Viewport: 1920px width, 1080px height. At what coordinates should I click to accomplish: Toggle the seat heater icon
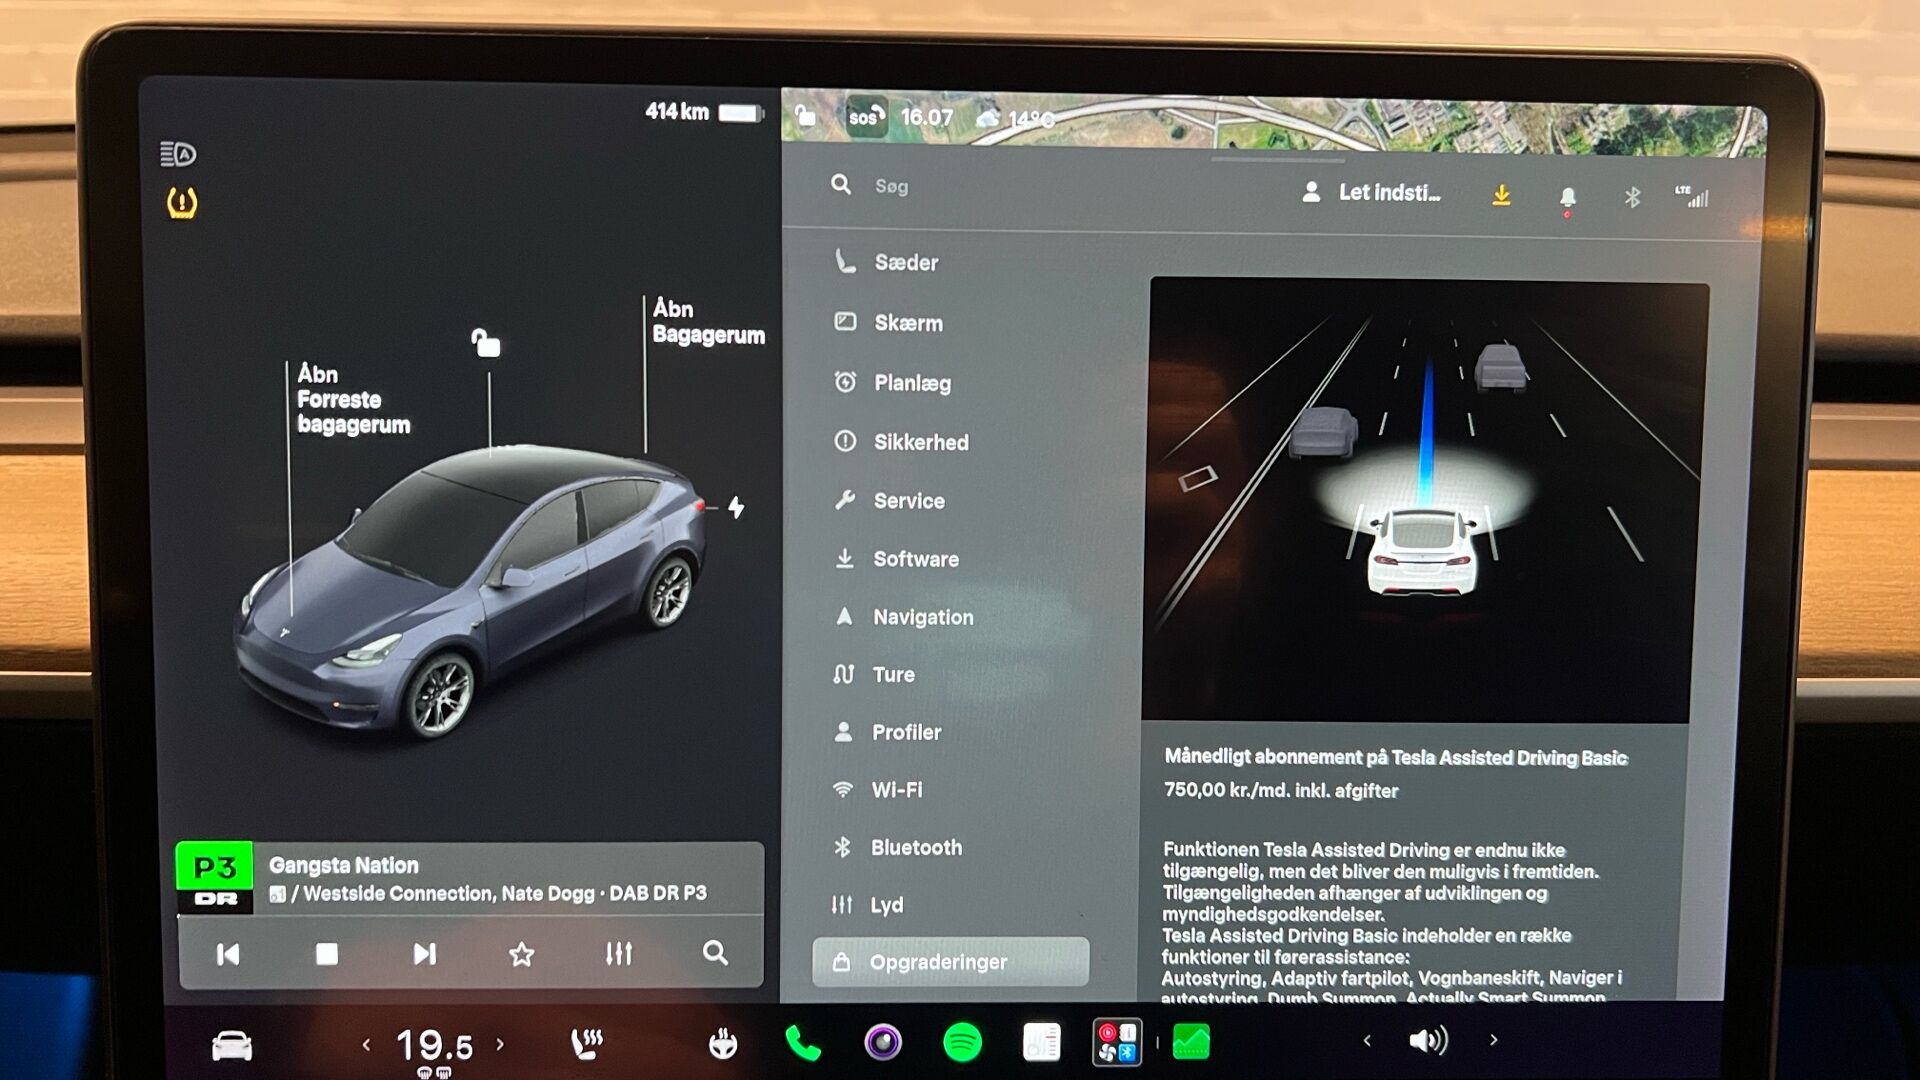586,1044
